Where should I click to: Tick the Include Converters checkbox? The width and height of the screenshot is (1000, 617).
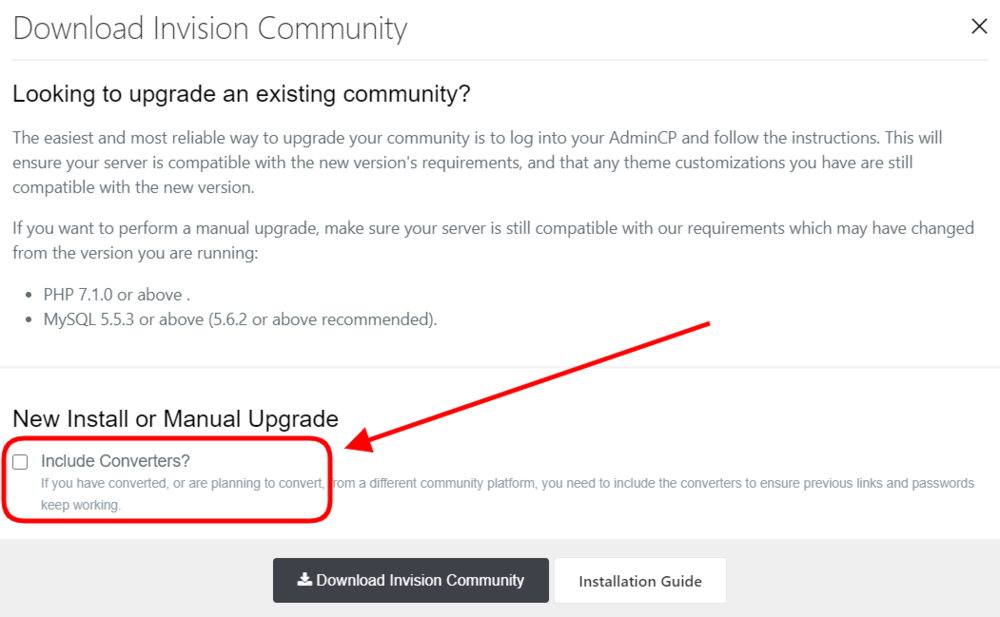click(x=20, y=462)
